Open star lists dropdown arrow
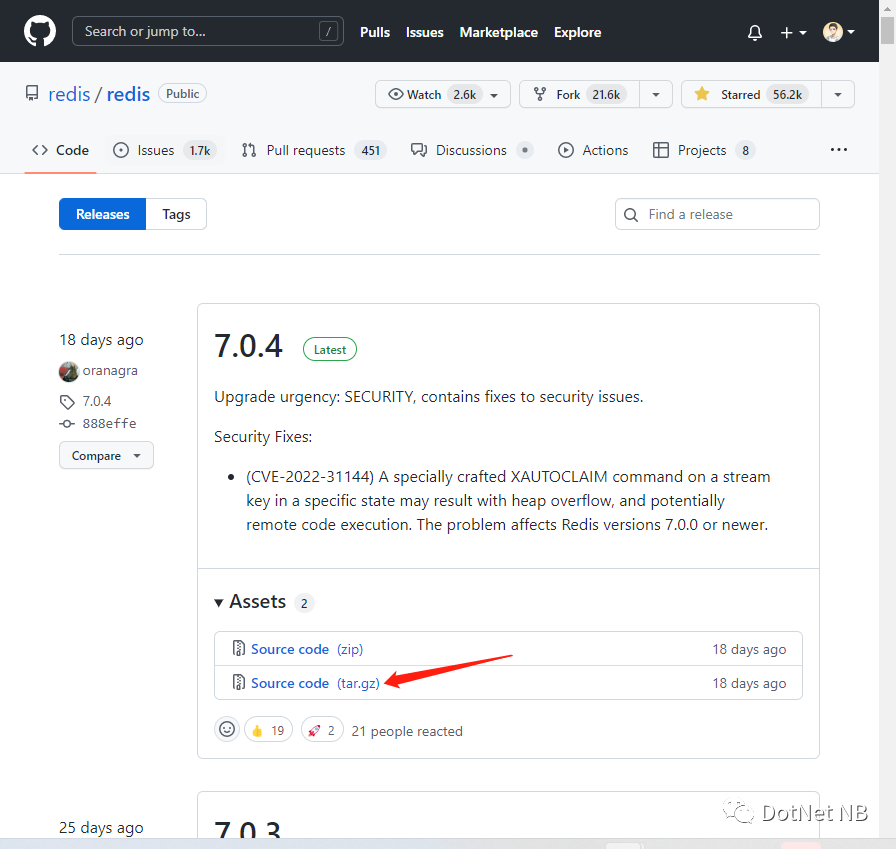The image size is (896, 849). [x=838, y=94]
